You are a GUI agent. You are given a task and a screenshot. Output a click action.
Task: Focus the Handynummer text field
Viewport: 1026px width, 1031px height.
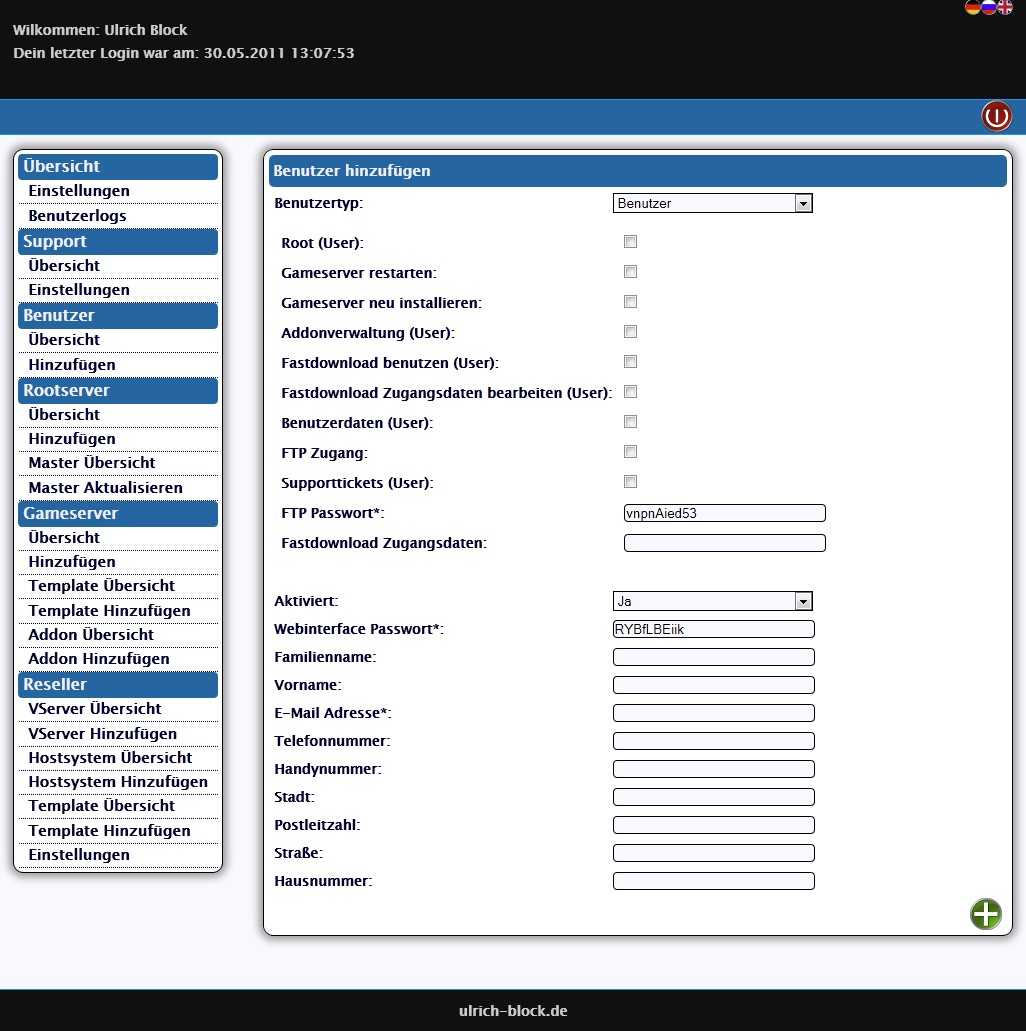[x=714, y=769]
